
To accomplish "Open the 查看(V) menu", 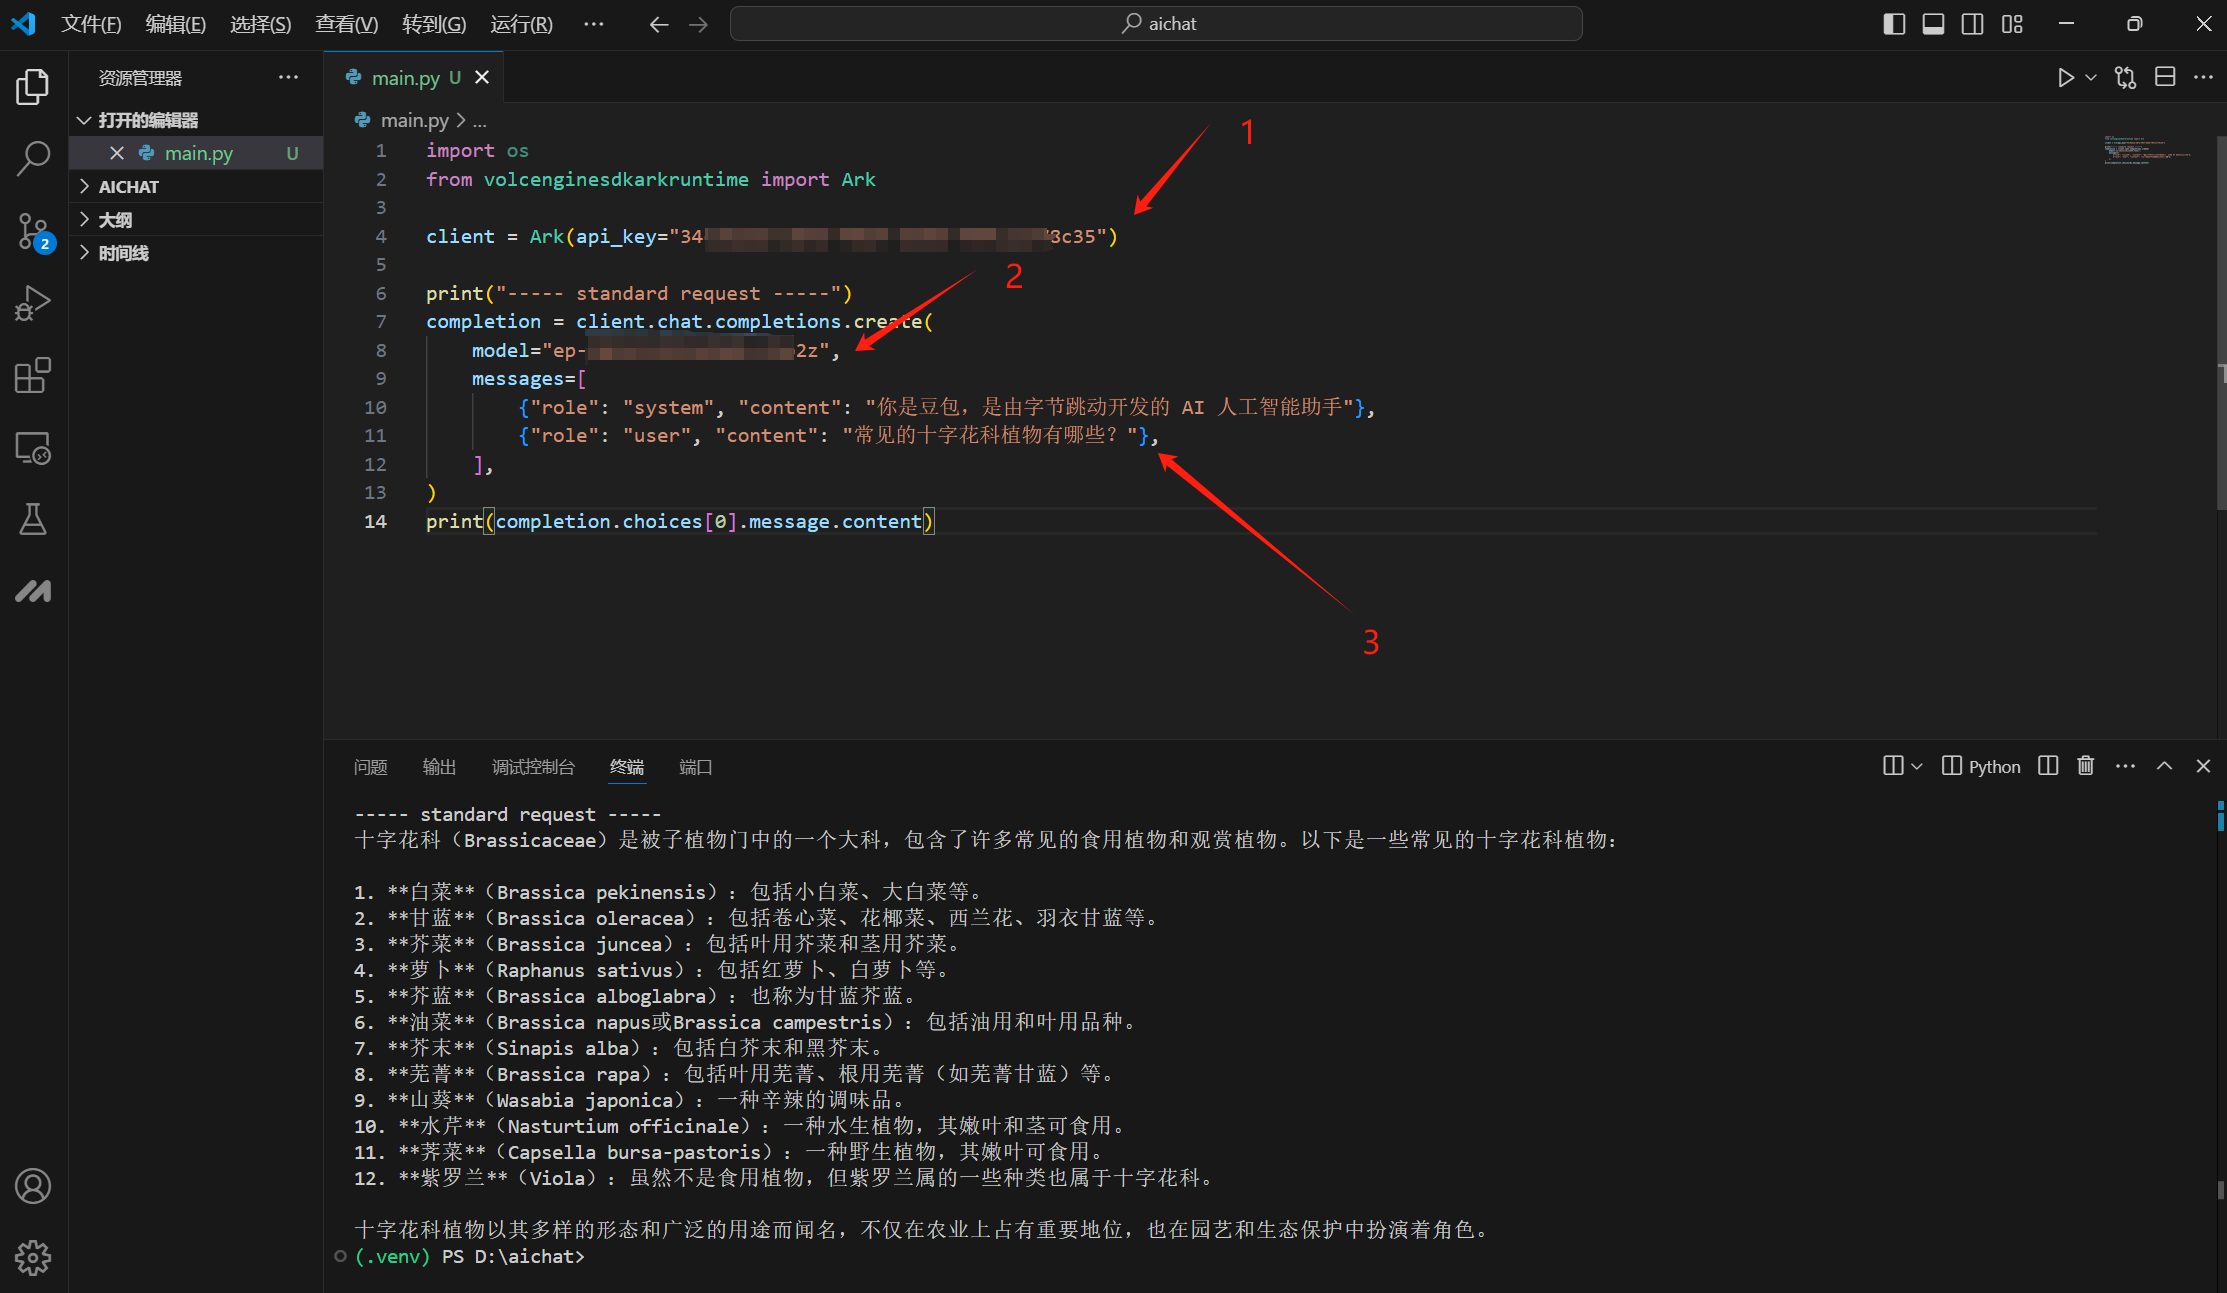I will [346, 24].
